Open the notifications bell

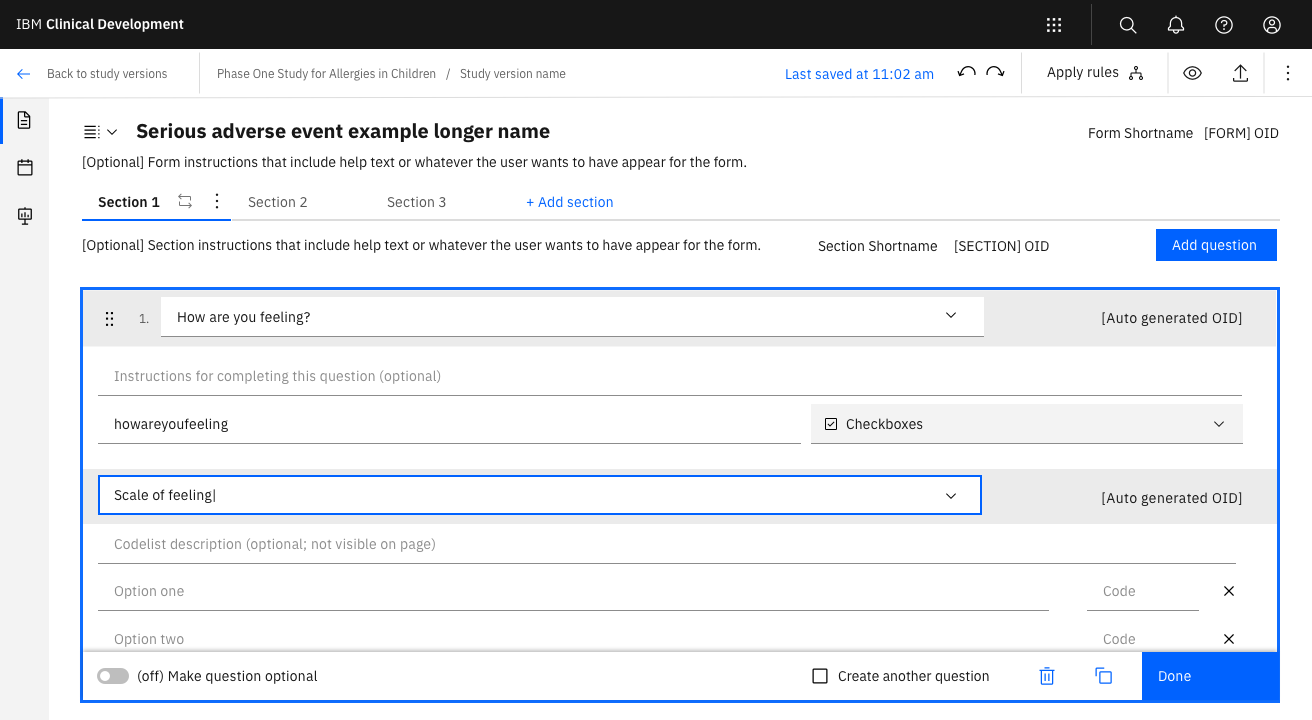tap(1176, 25)
